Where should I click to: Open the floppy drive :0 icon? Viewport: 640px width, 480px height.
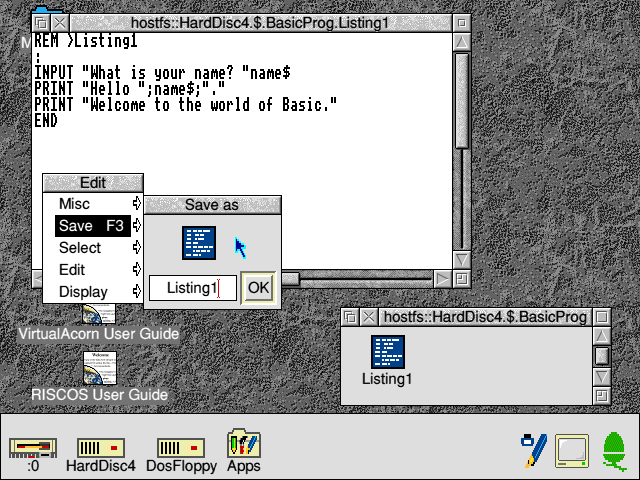point(33,449)
